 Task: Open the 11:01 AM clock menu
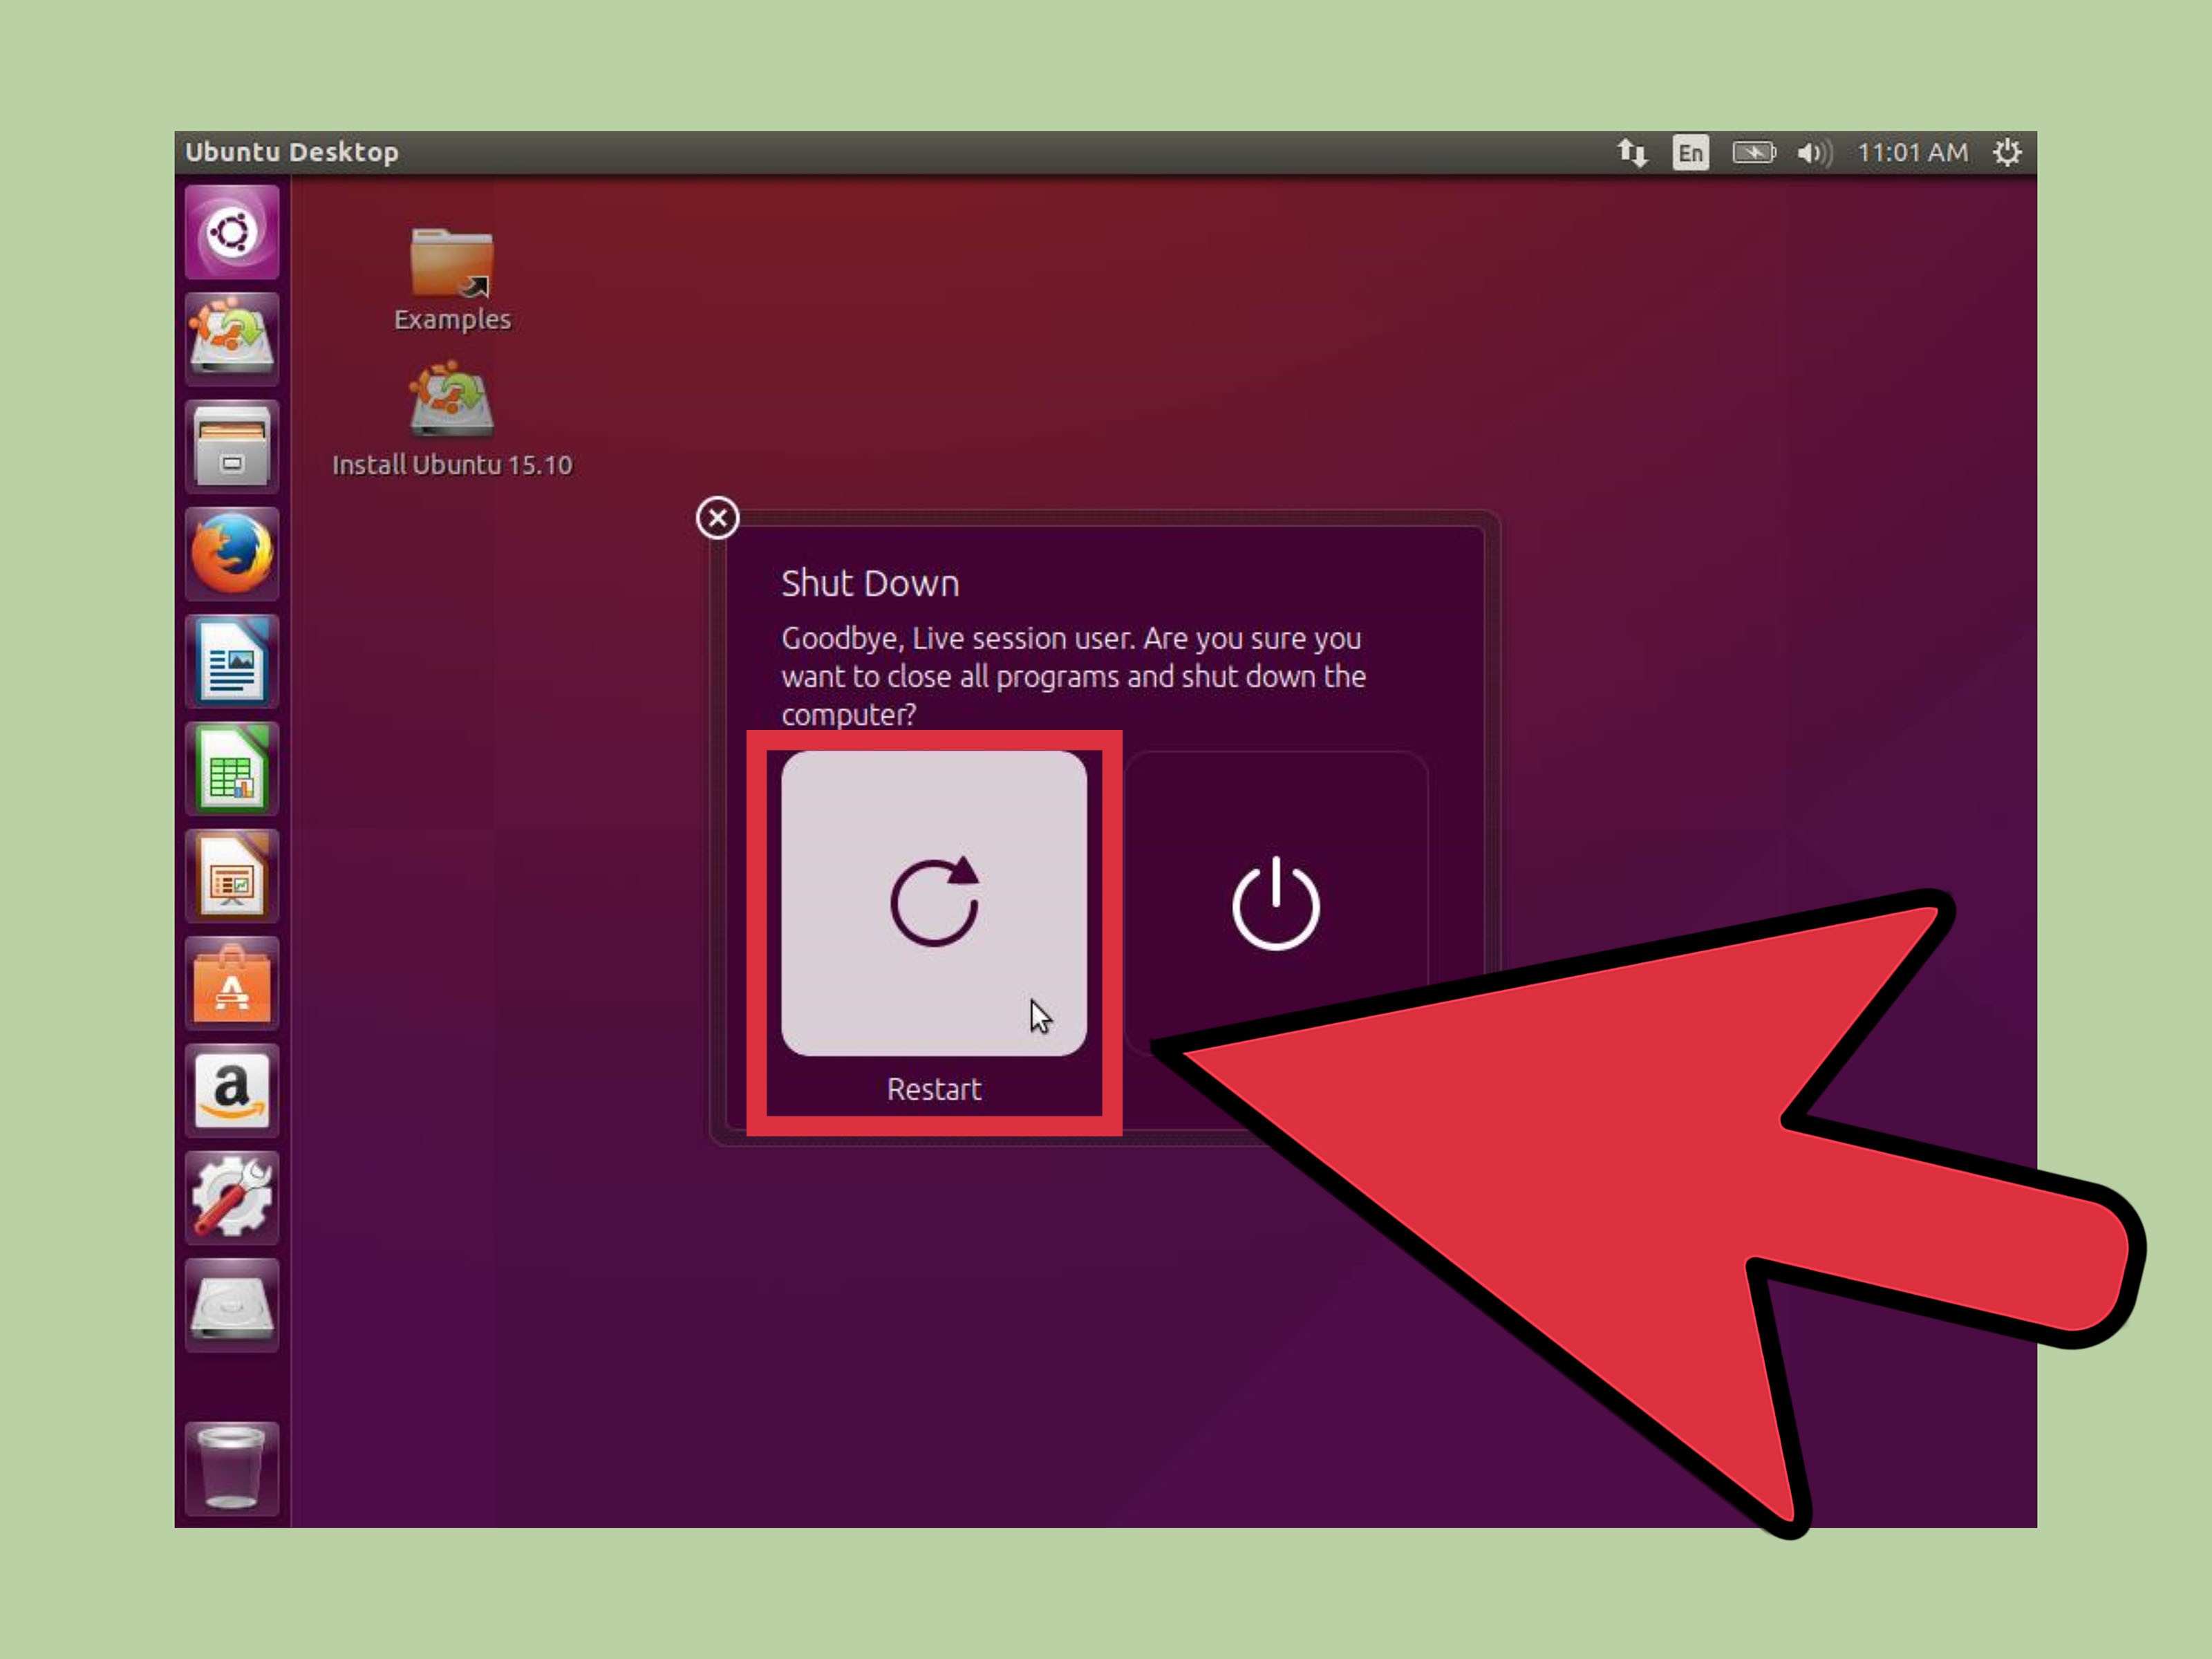[1912, 152]
